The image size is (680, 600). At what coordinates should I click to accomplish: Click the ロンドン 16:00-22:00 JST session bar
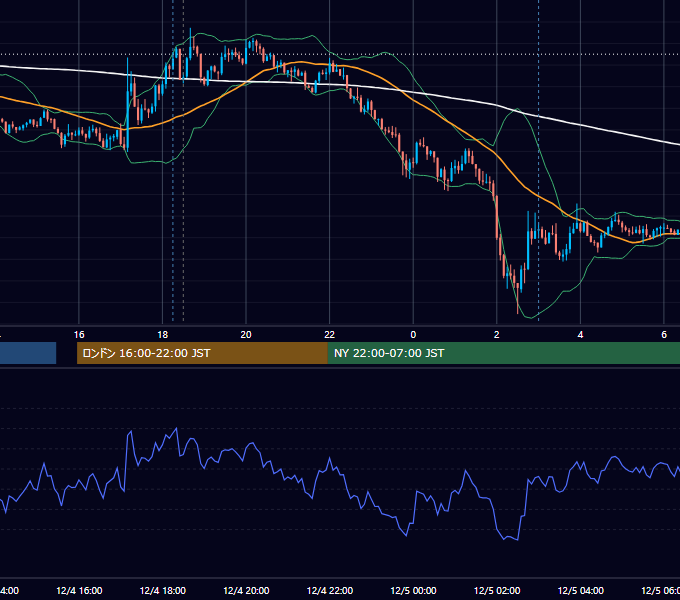(x=202, y=353)
